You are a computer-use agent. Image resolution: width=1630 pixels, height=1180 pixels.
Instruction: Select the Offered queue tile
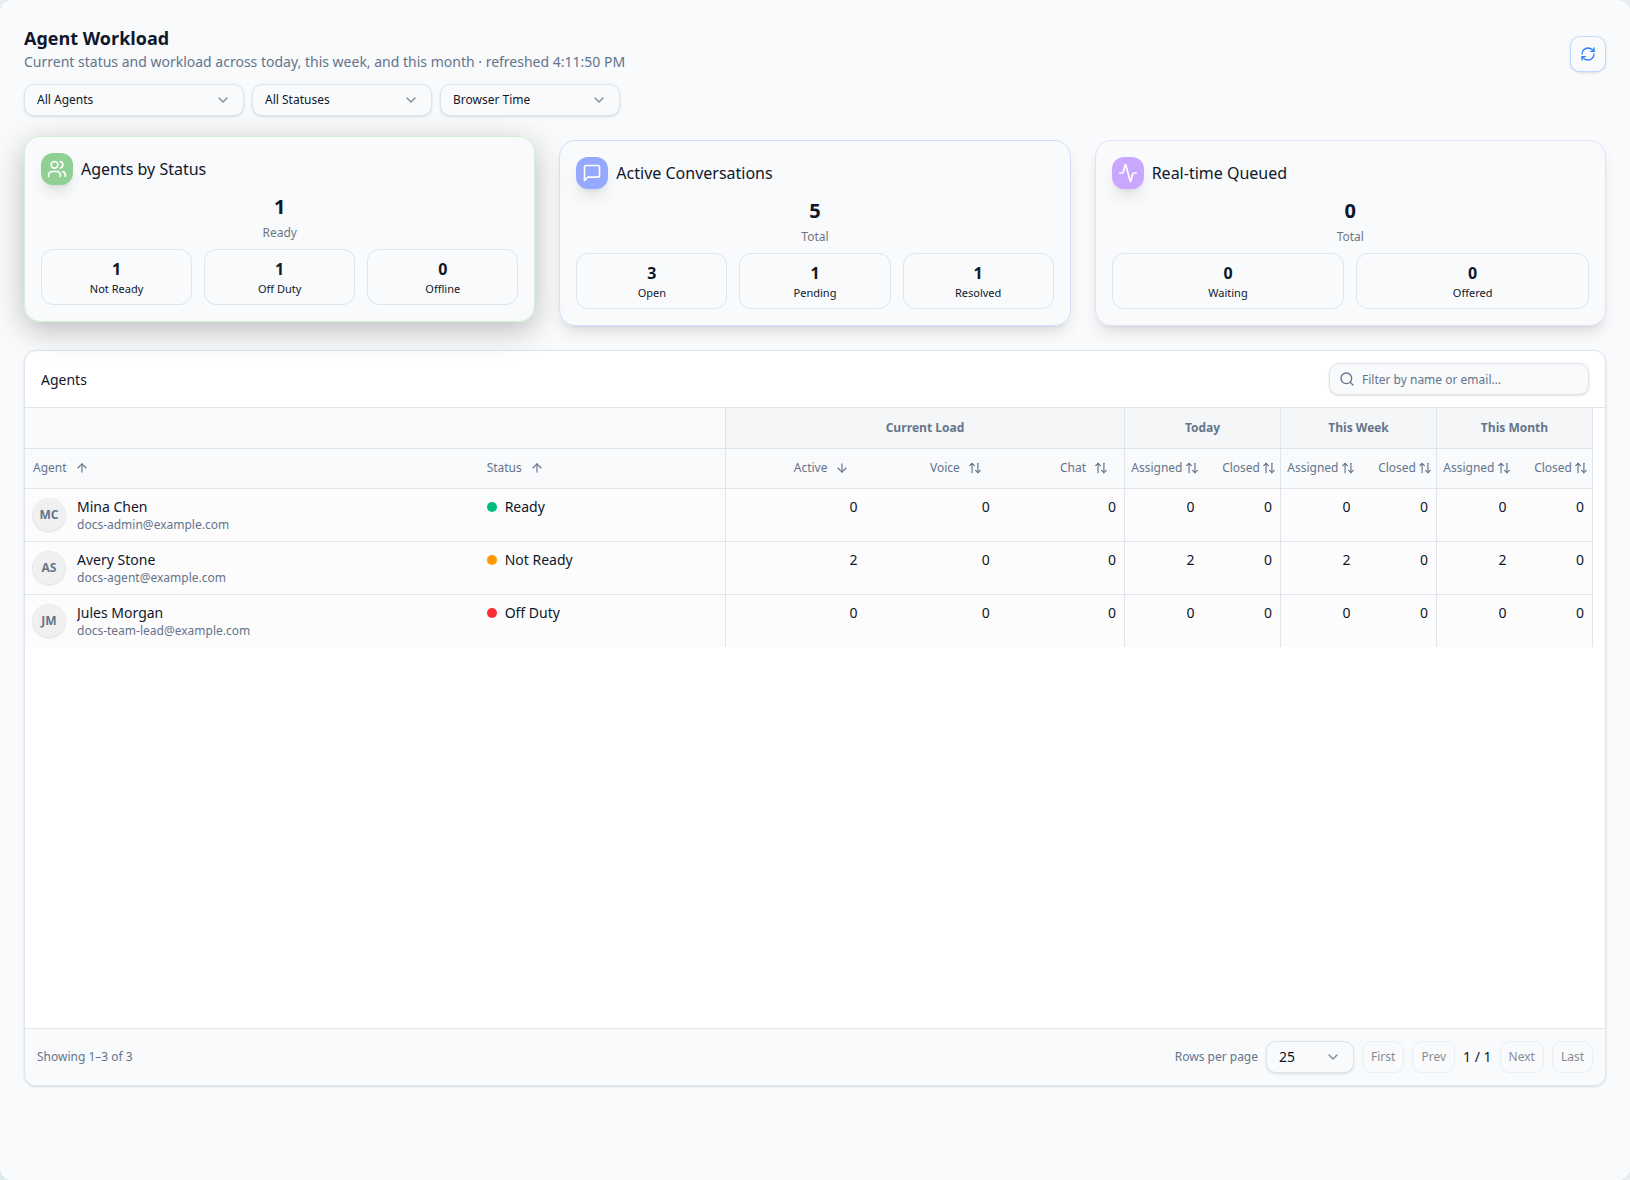tap(1472, 281)
